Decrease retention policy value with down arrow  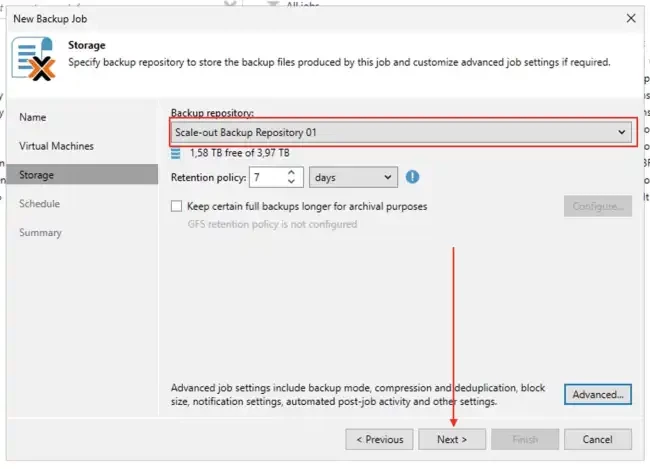291,182
